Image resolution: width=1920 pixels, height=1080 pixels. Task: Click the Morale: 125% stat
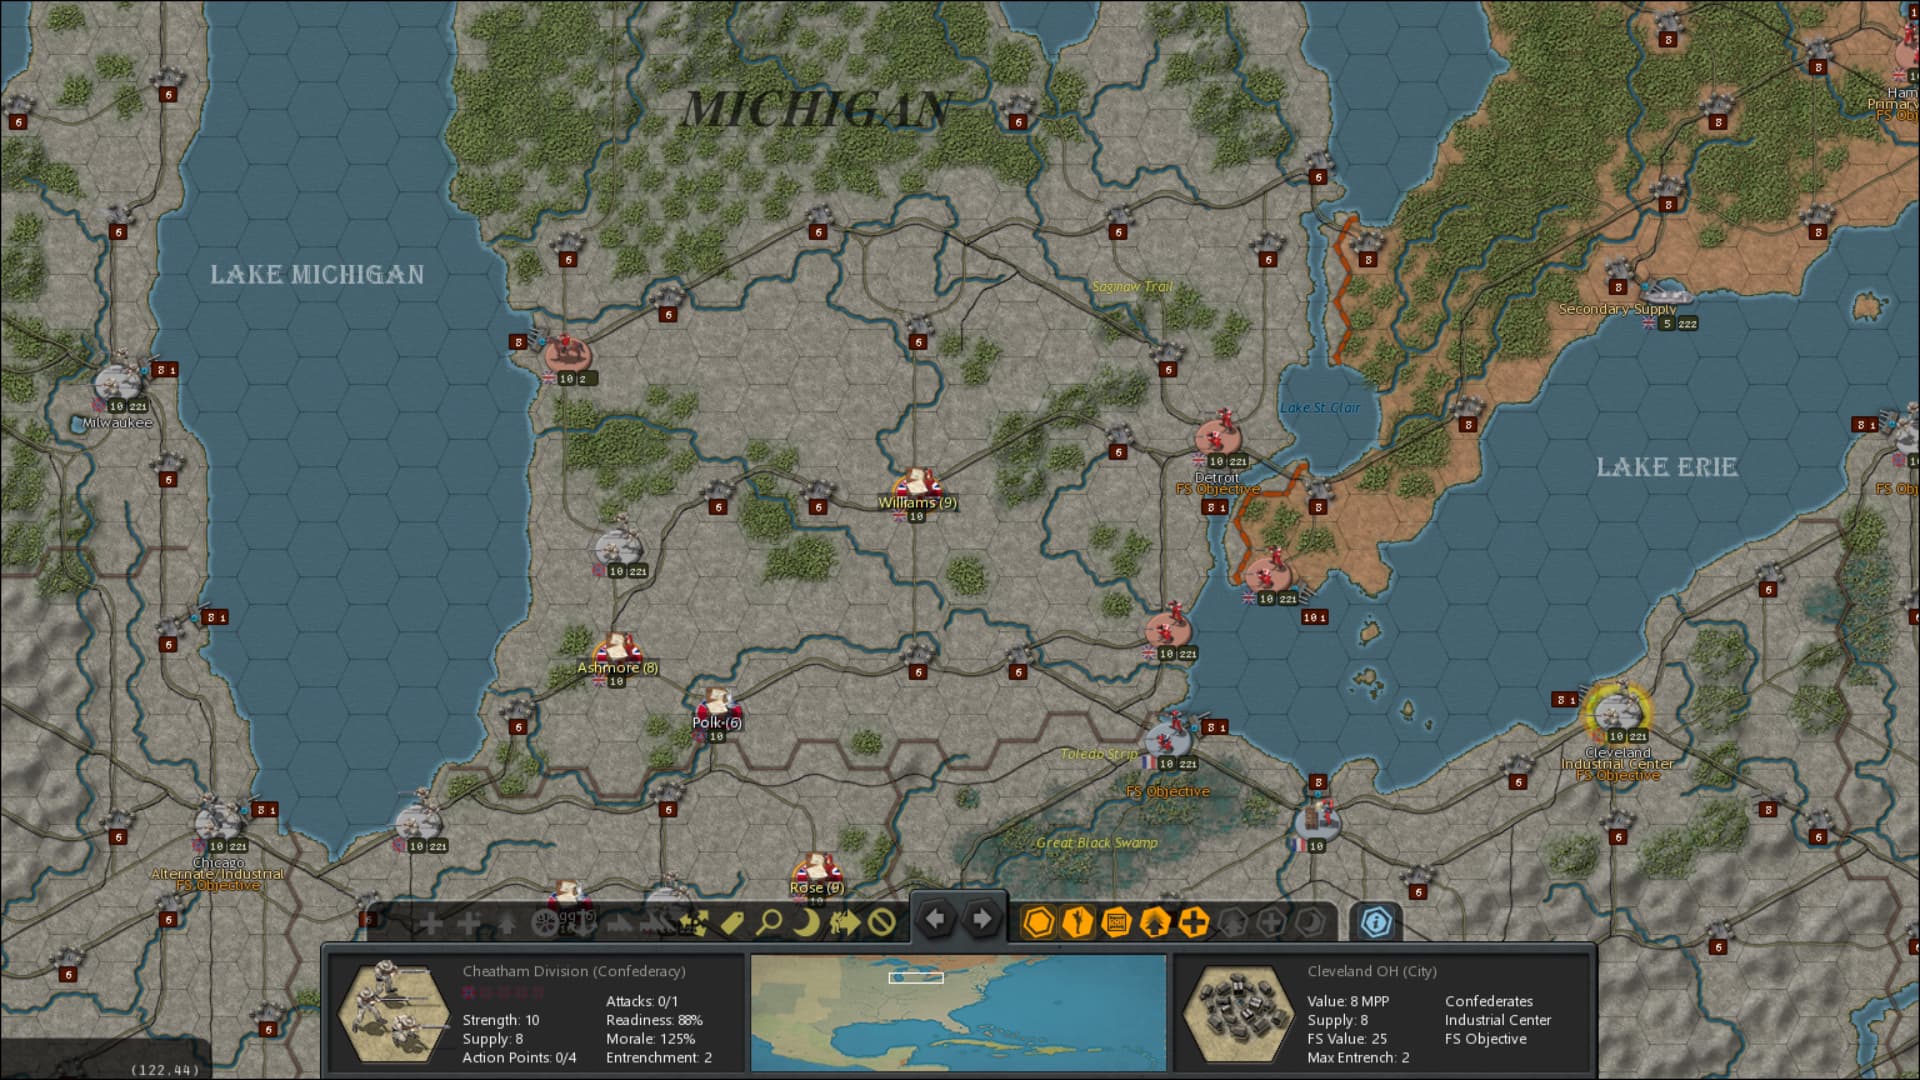click(650, 1039)
